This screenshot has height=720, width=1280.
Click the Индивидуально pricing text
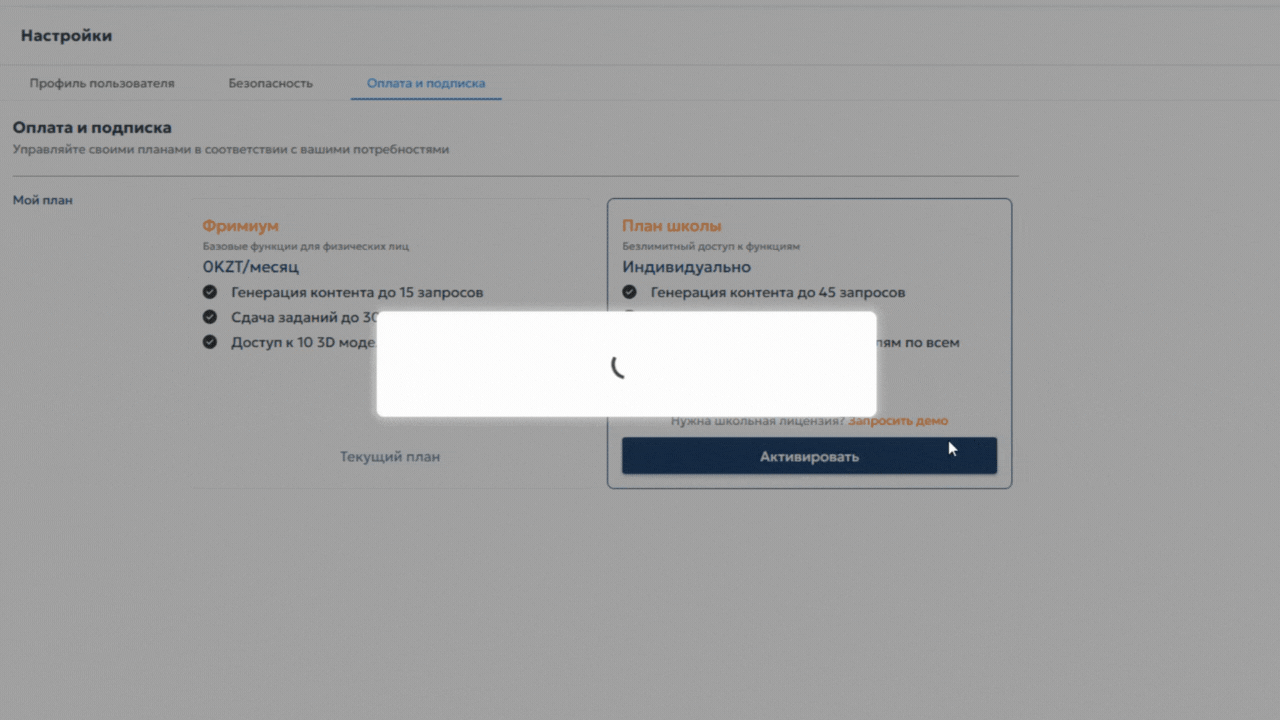pos(686,267)
